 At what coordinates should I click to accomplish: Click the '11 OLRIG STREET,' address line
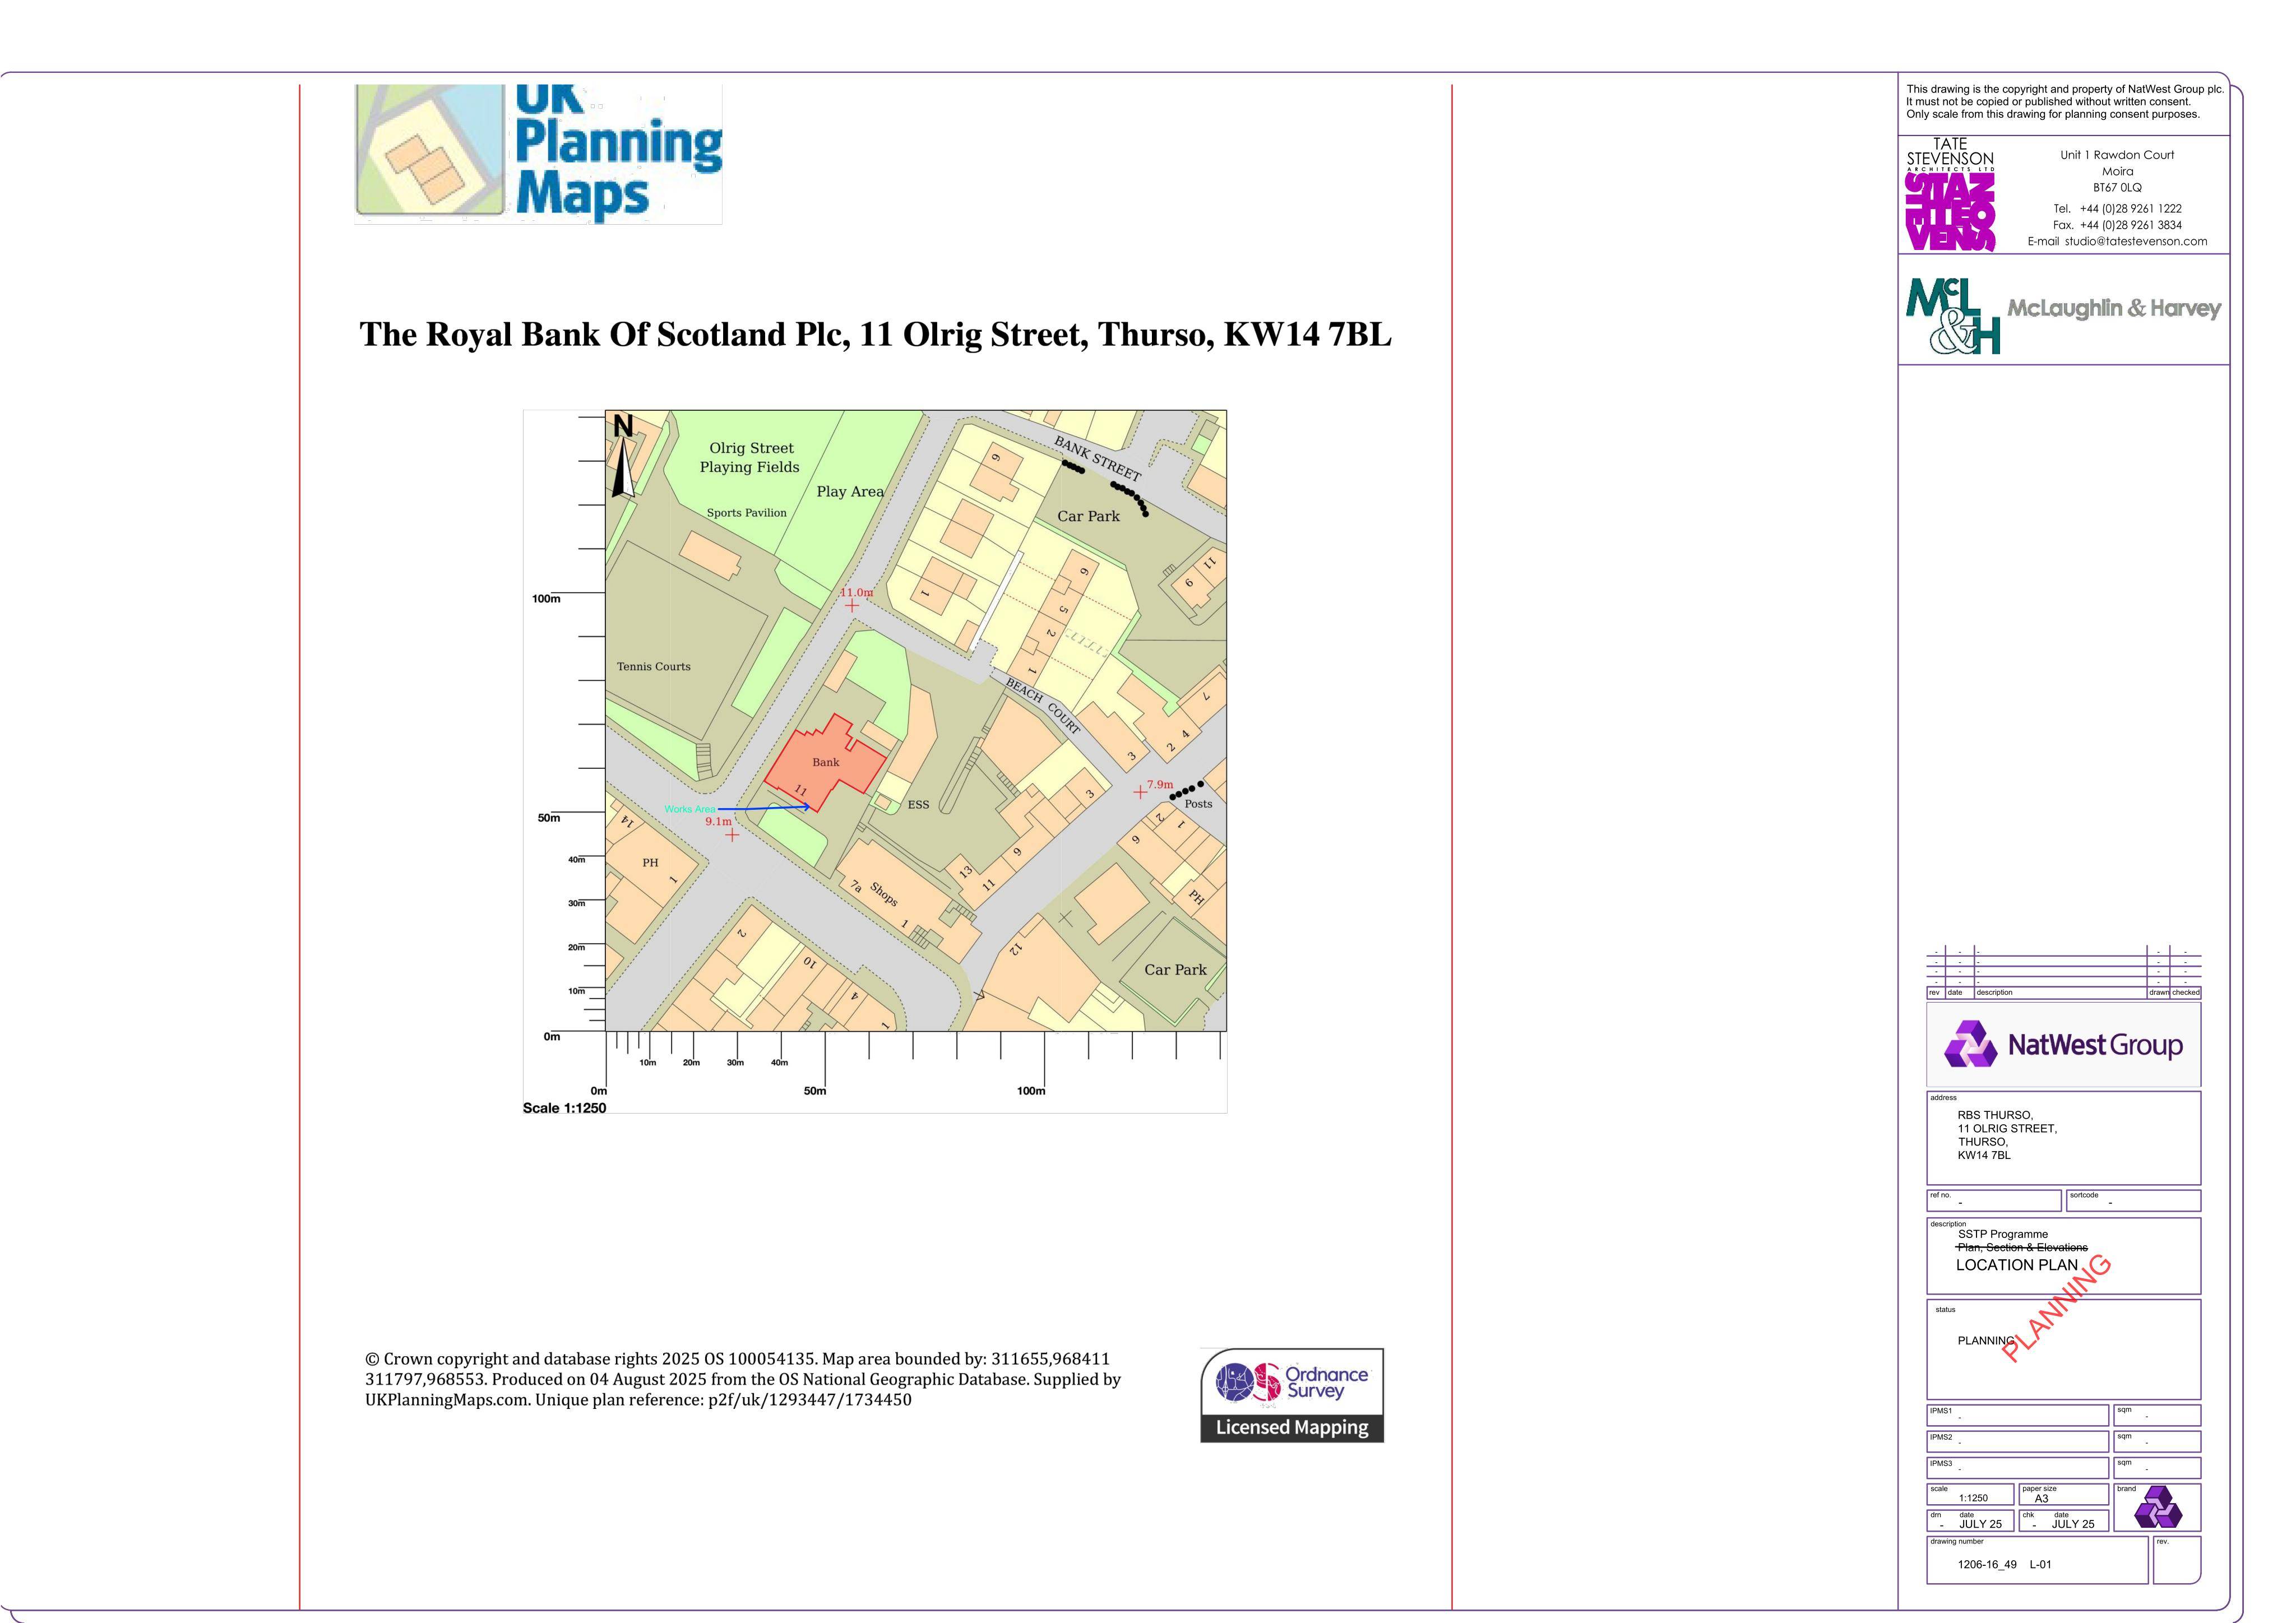2007,1129
